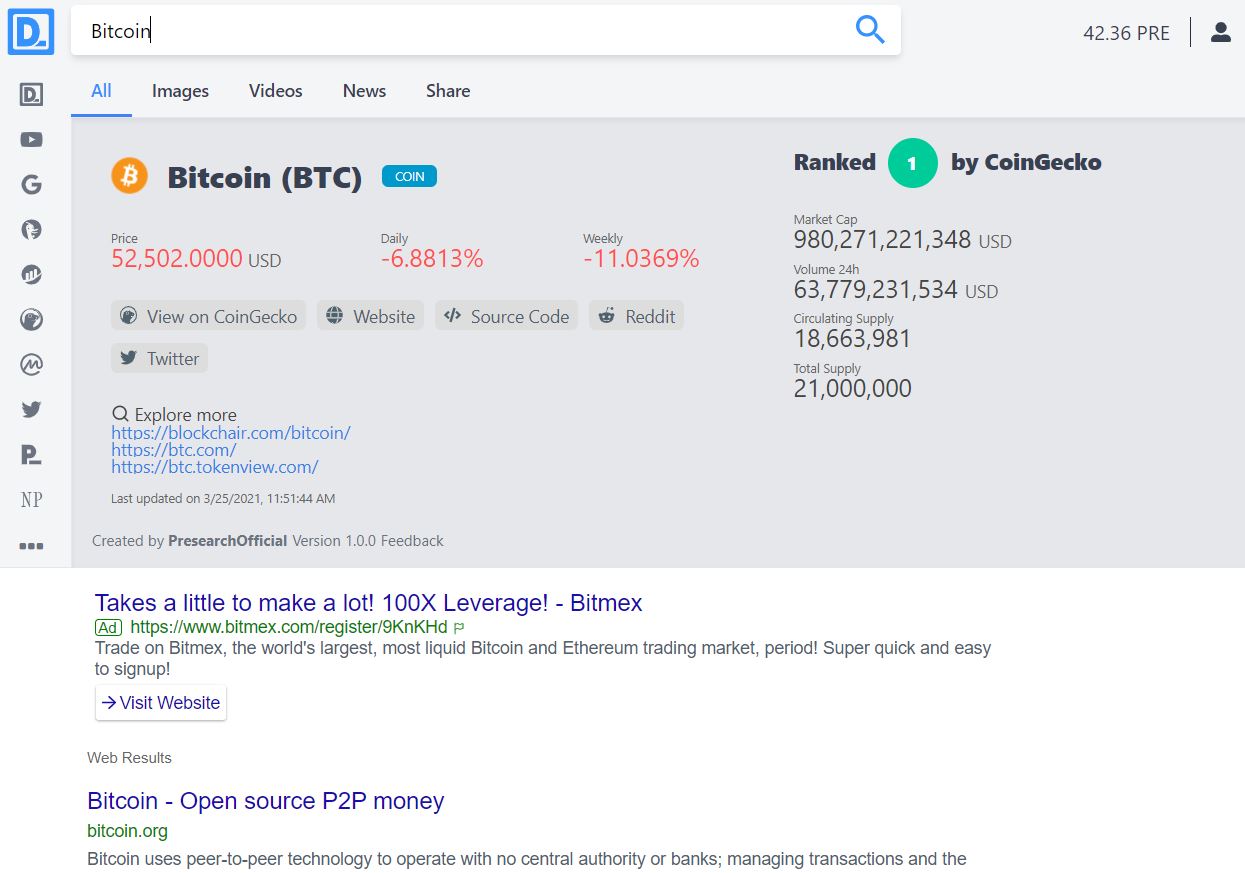The width and height of the screenshot is (1245, 873).
Task: Select the bar-chart provider icon in sidebar
Action: [x=32, y=274]
